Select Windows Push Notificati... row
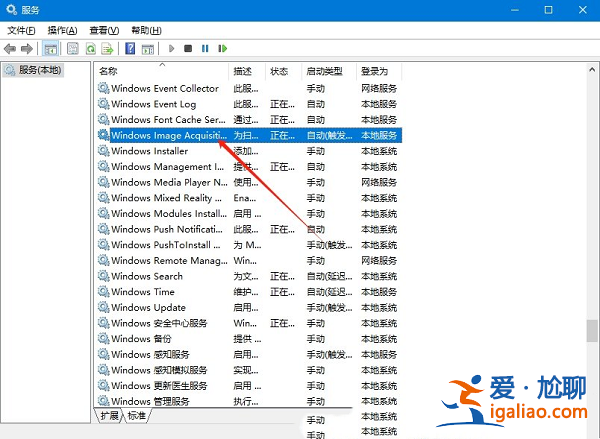The width and height of the screenshot is (600, 439). (249, 230)
